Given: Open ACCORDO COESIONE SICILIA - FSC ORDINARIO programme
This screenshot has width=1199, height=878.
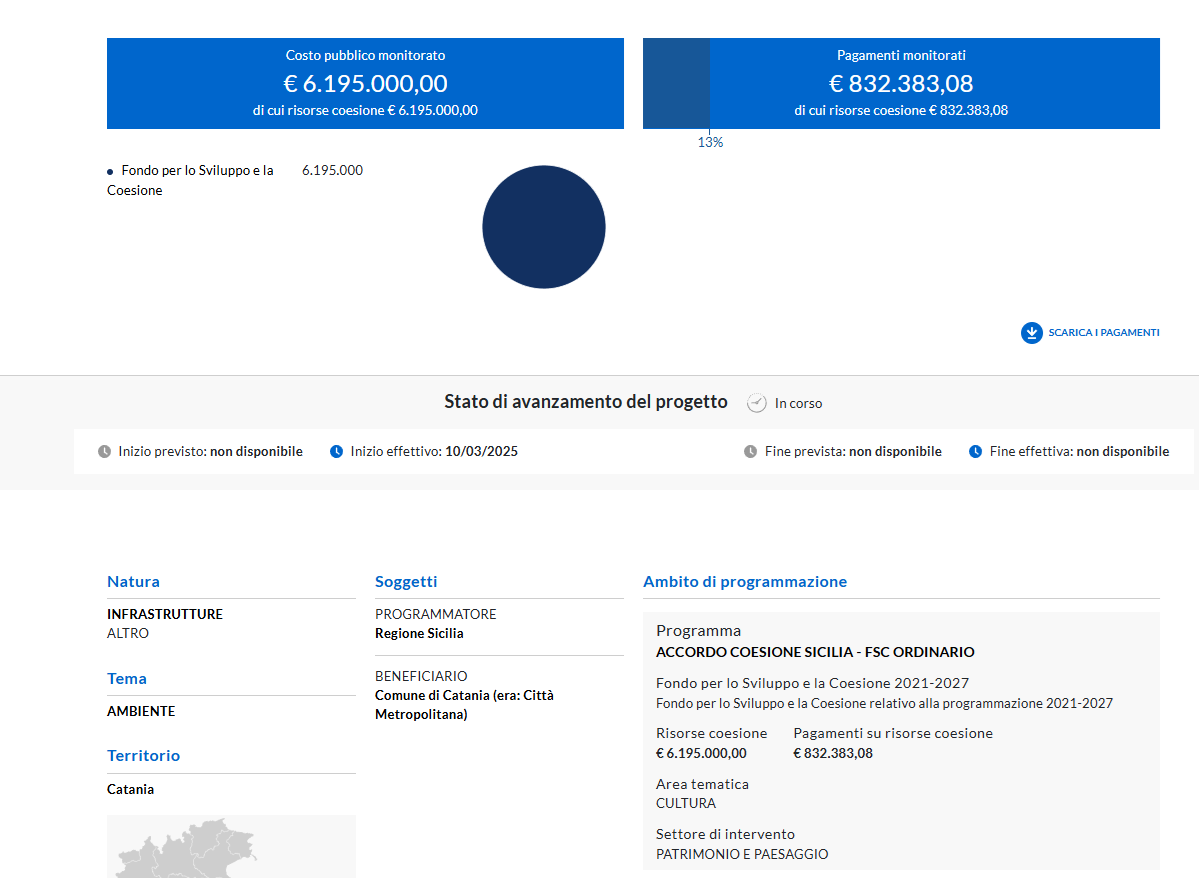Looking at the screenshot, I should pyautogui.click(x=815, y=652).
